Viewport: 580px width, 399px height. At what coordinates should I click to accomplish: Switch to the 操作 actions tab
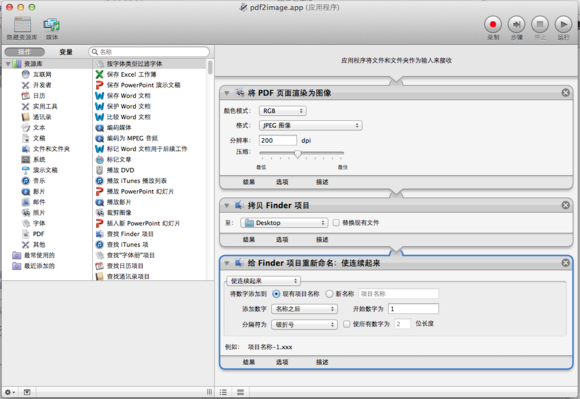coord(25,52)
